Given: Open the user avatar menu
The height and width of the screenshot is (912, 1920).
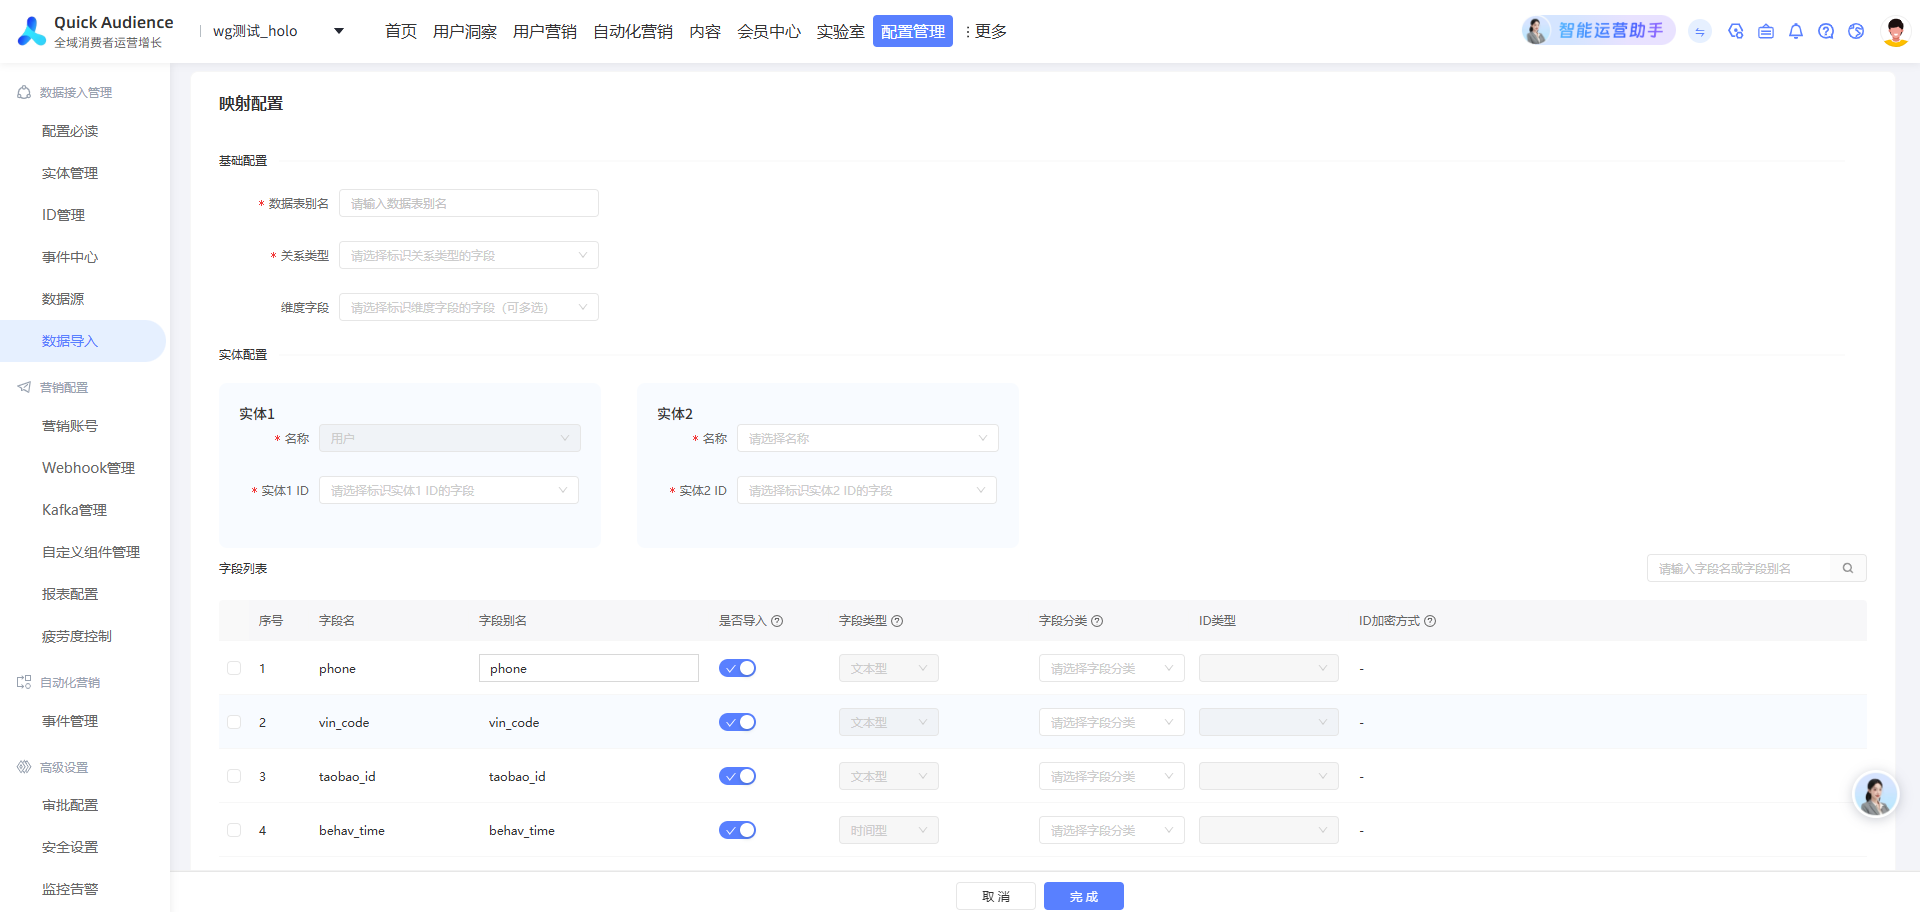Looking at the screenshot, I should tap(1895, 32).
